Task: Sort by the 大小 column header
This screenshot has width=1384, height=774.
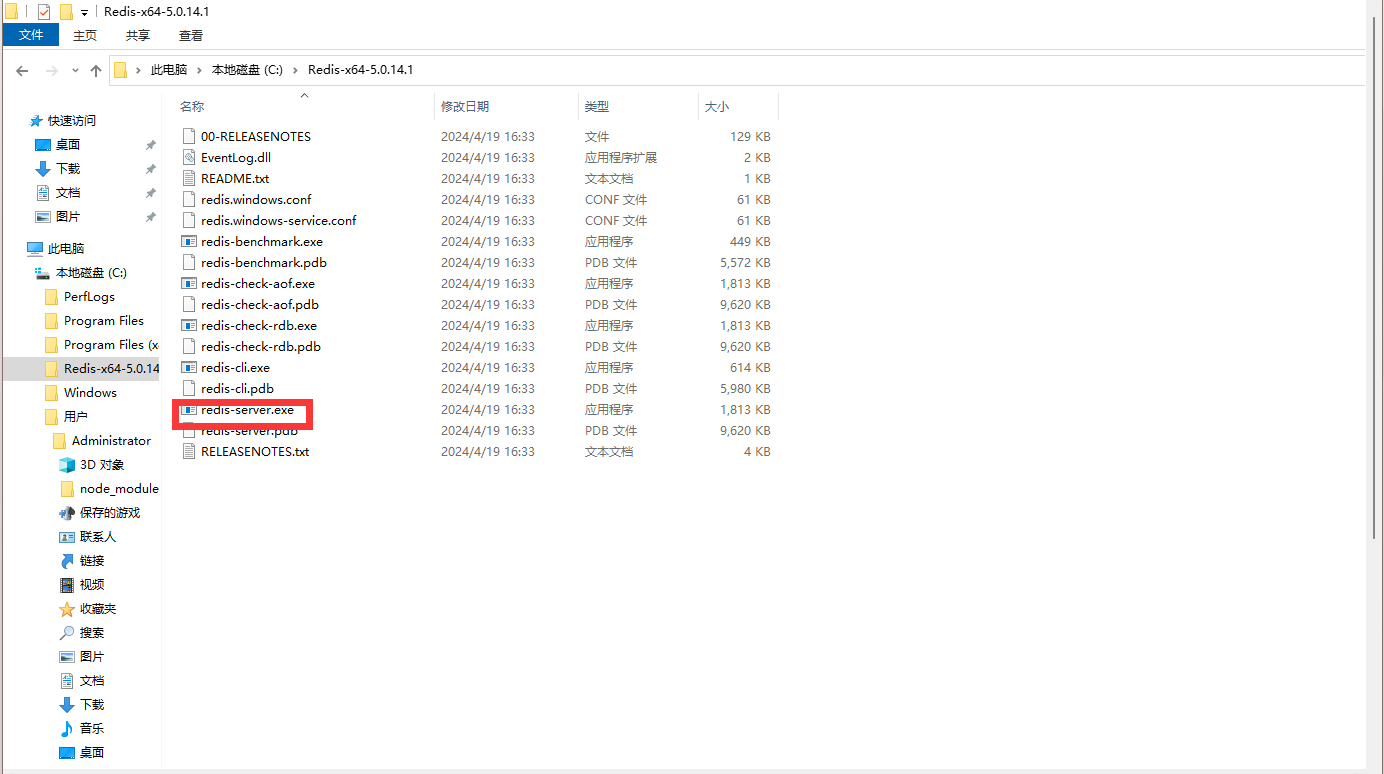Action: (x=717, y=106)
